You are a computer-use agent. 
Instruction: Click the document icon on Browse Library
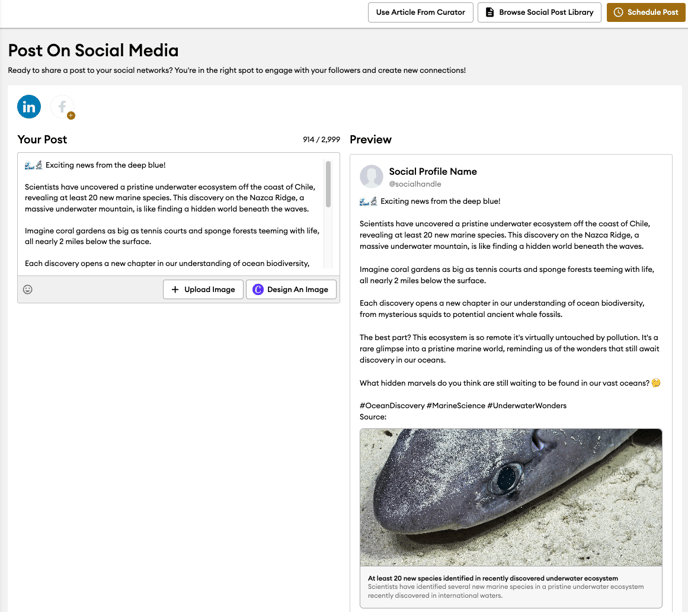click(490, 12)
